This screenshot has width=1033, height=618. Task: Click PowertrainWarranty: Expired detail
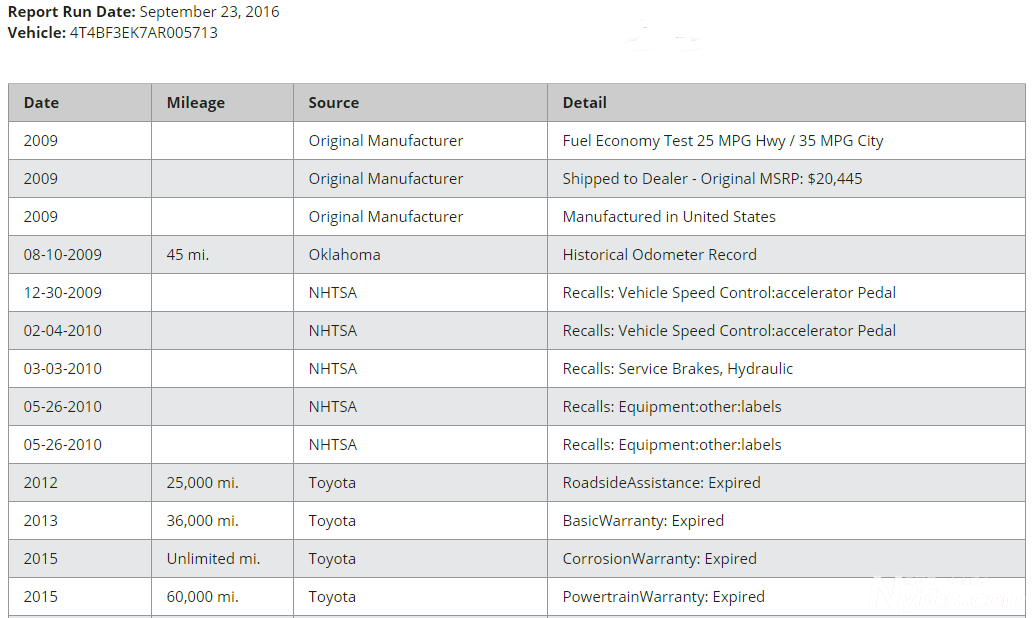point(663,597)
